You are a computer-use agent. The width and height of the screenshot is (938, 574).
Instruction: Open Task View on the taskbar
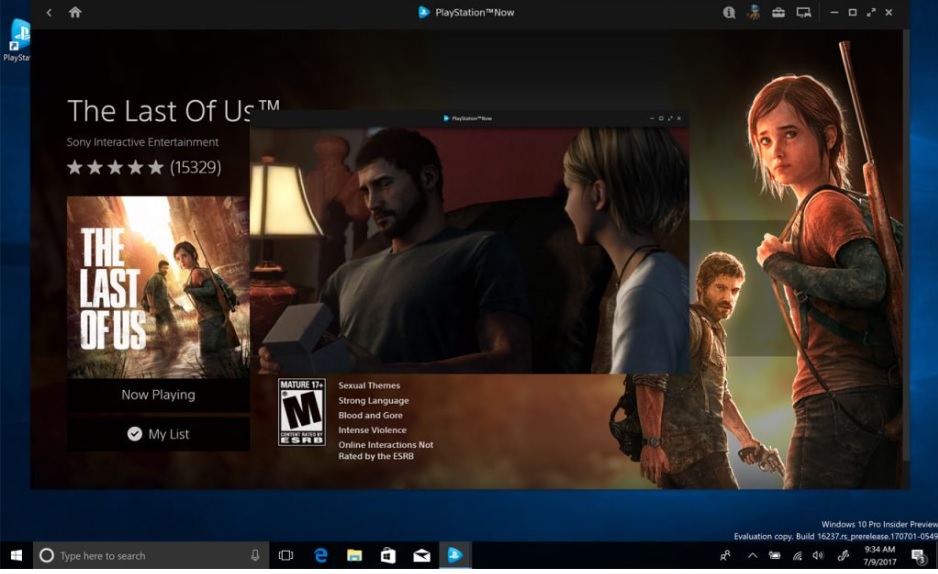[x=286, y=555]
